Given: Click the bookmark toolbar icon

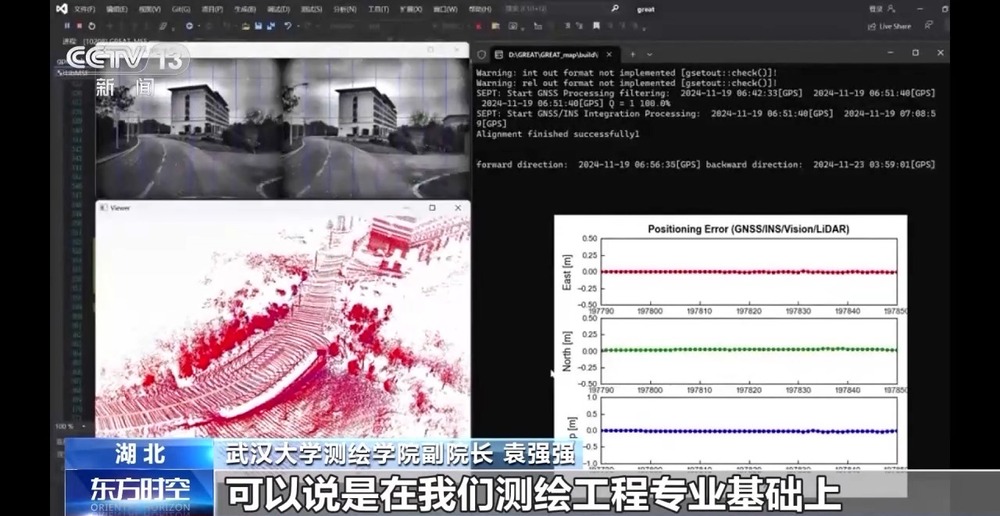Looking at the screenshot, I should 596,26.
